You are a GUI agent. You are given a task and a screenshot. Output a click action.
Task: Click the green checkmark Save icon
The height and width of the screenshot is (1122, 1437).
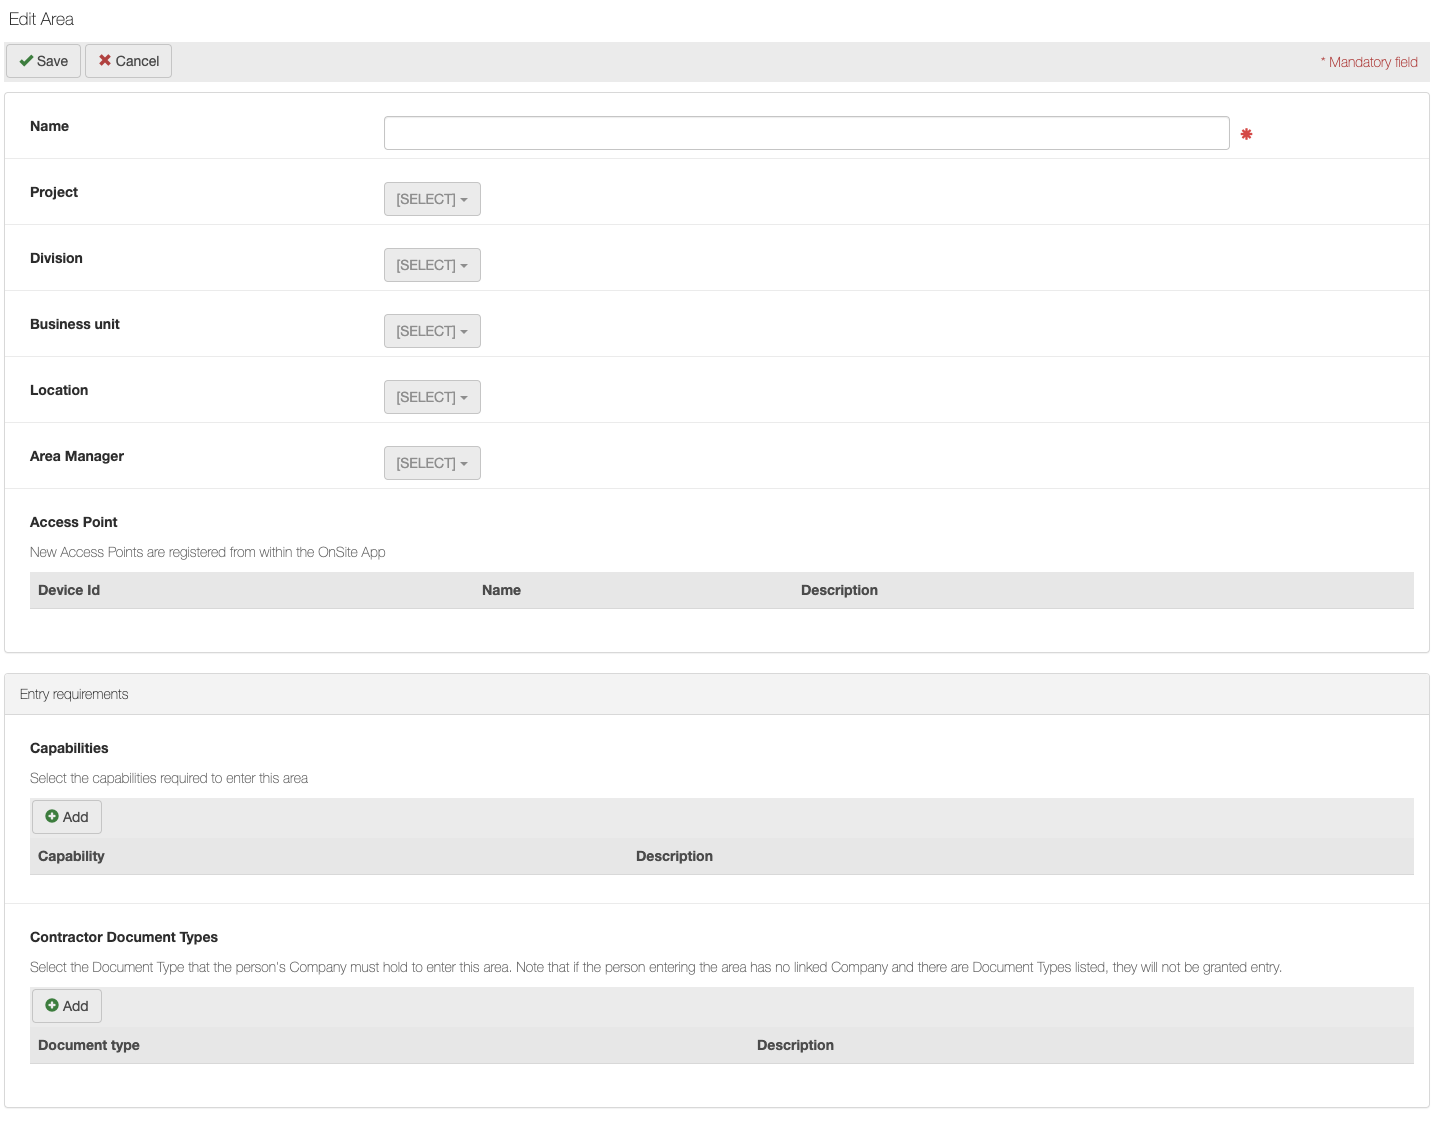26,61
